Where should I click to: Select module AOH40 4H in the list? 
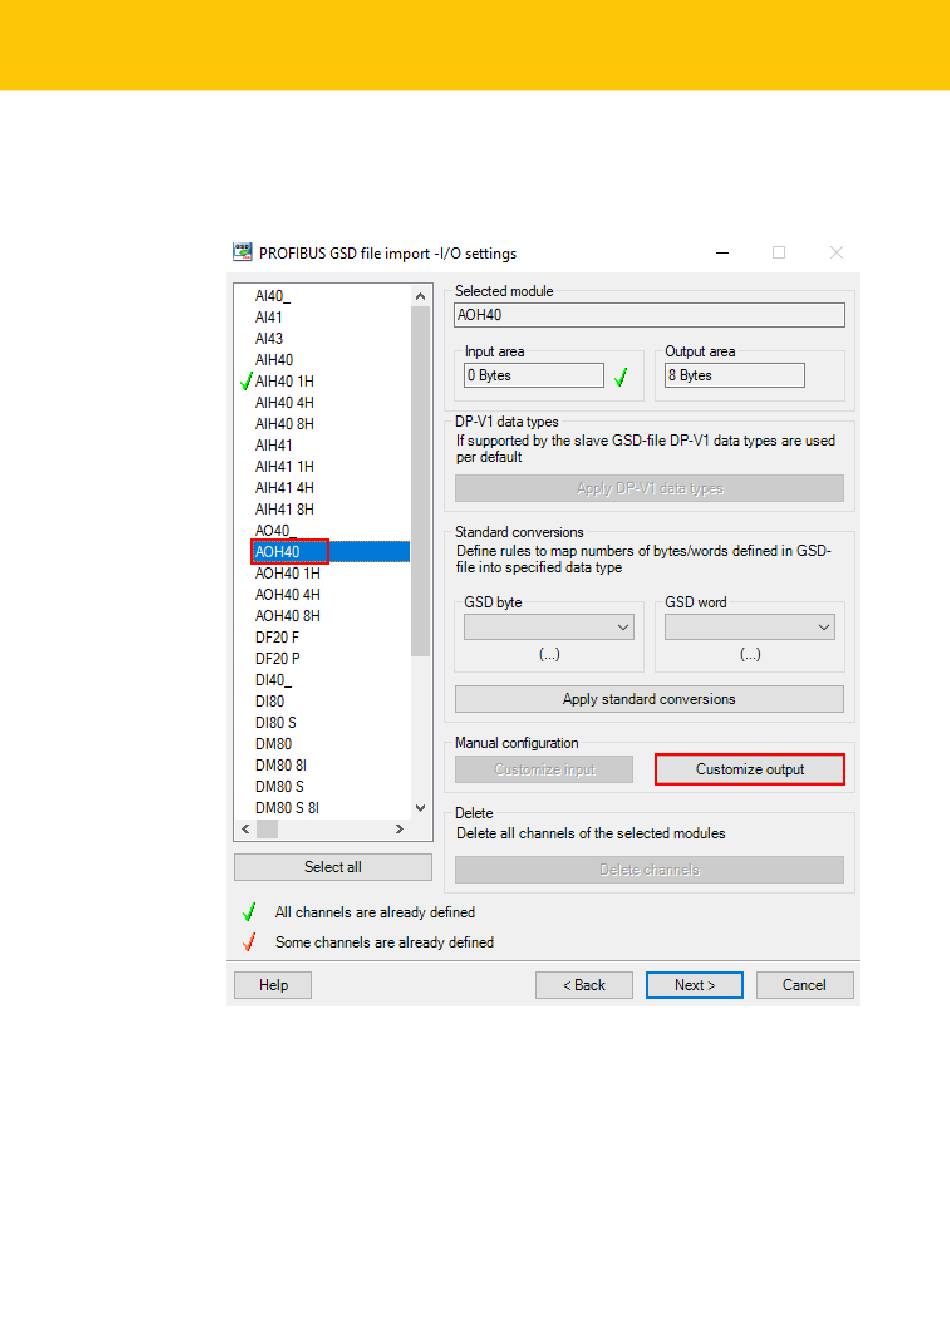(287, 595)
